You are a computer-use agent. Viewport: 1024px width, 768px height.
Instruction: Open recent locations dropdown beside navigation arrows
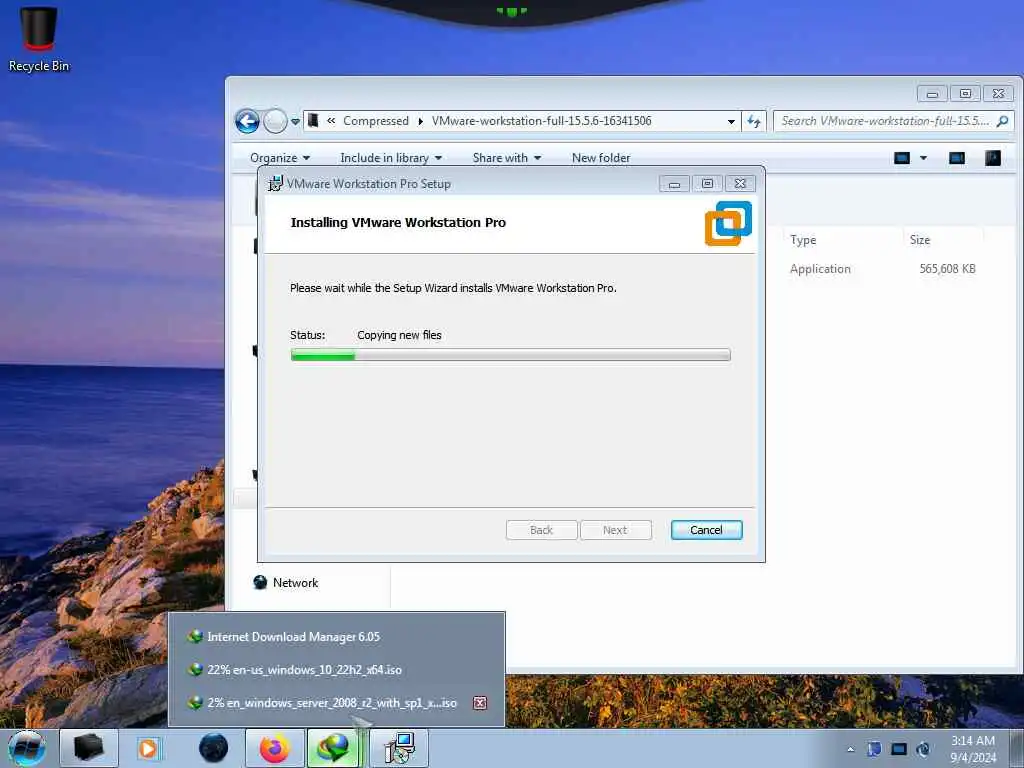pyautogui.click(x=295, y=121)
